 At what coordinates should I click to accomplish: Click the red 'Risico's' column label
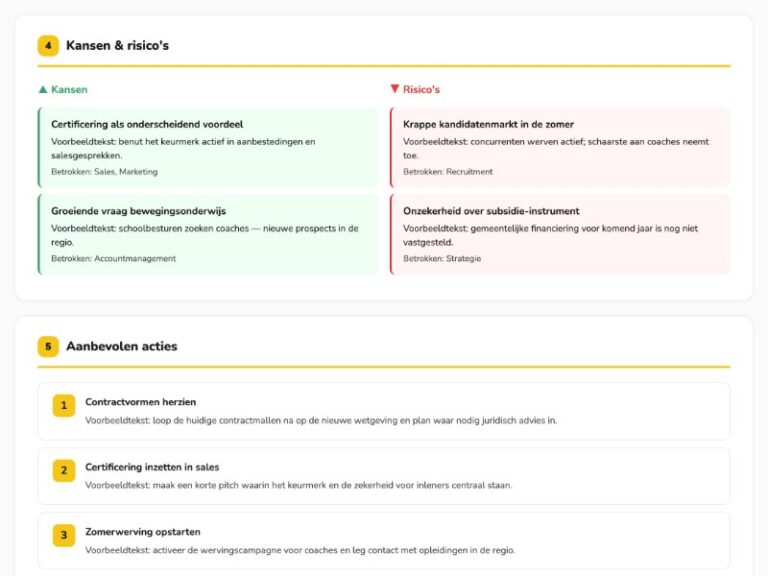421,89
